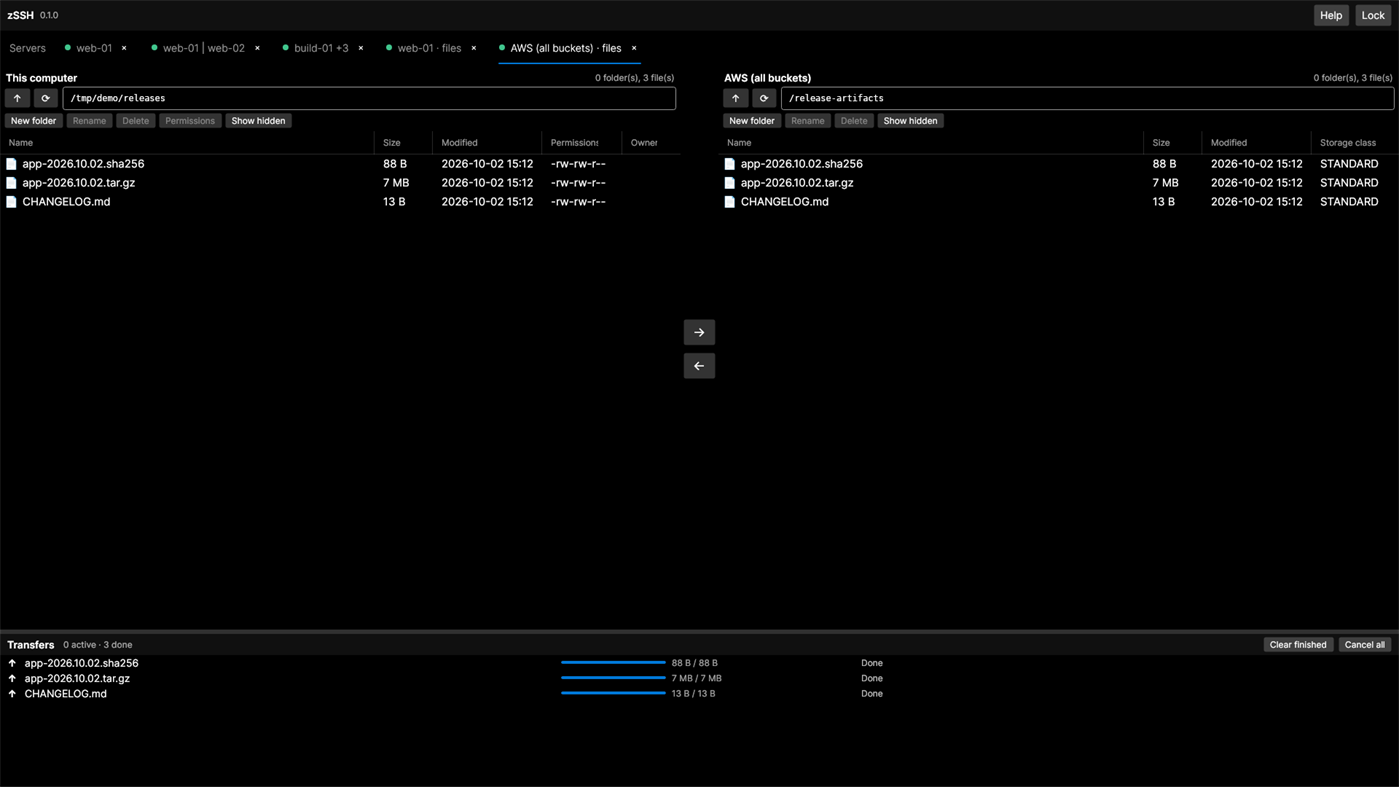Image resolution: width=1399 pixels, height=787 pixels.
Task: Click Permissions button in This computer pane
Action: (190, 121)
